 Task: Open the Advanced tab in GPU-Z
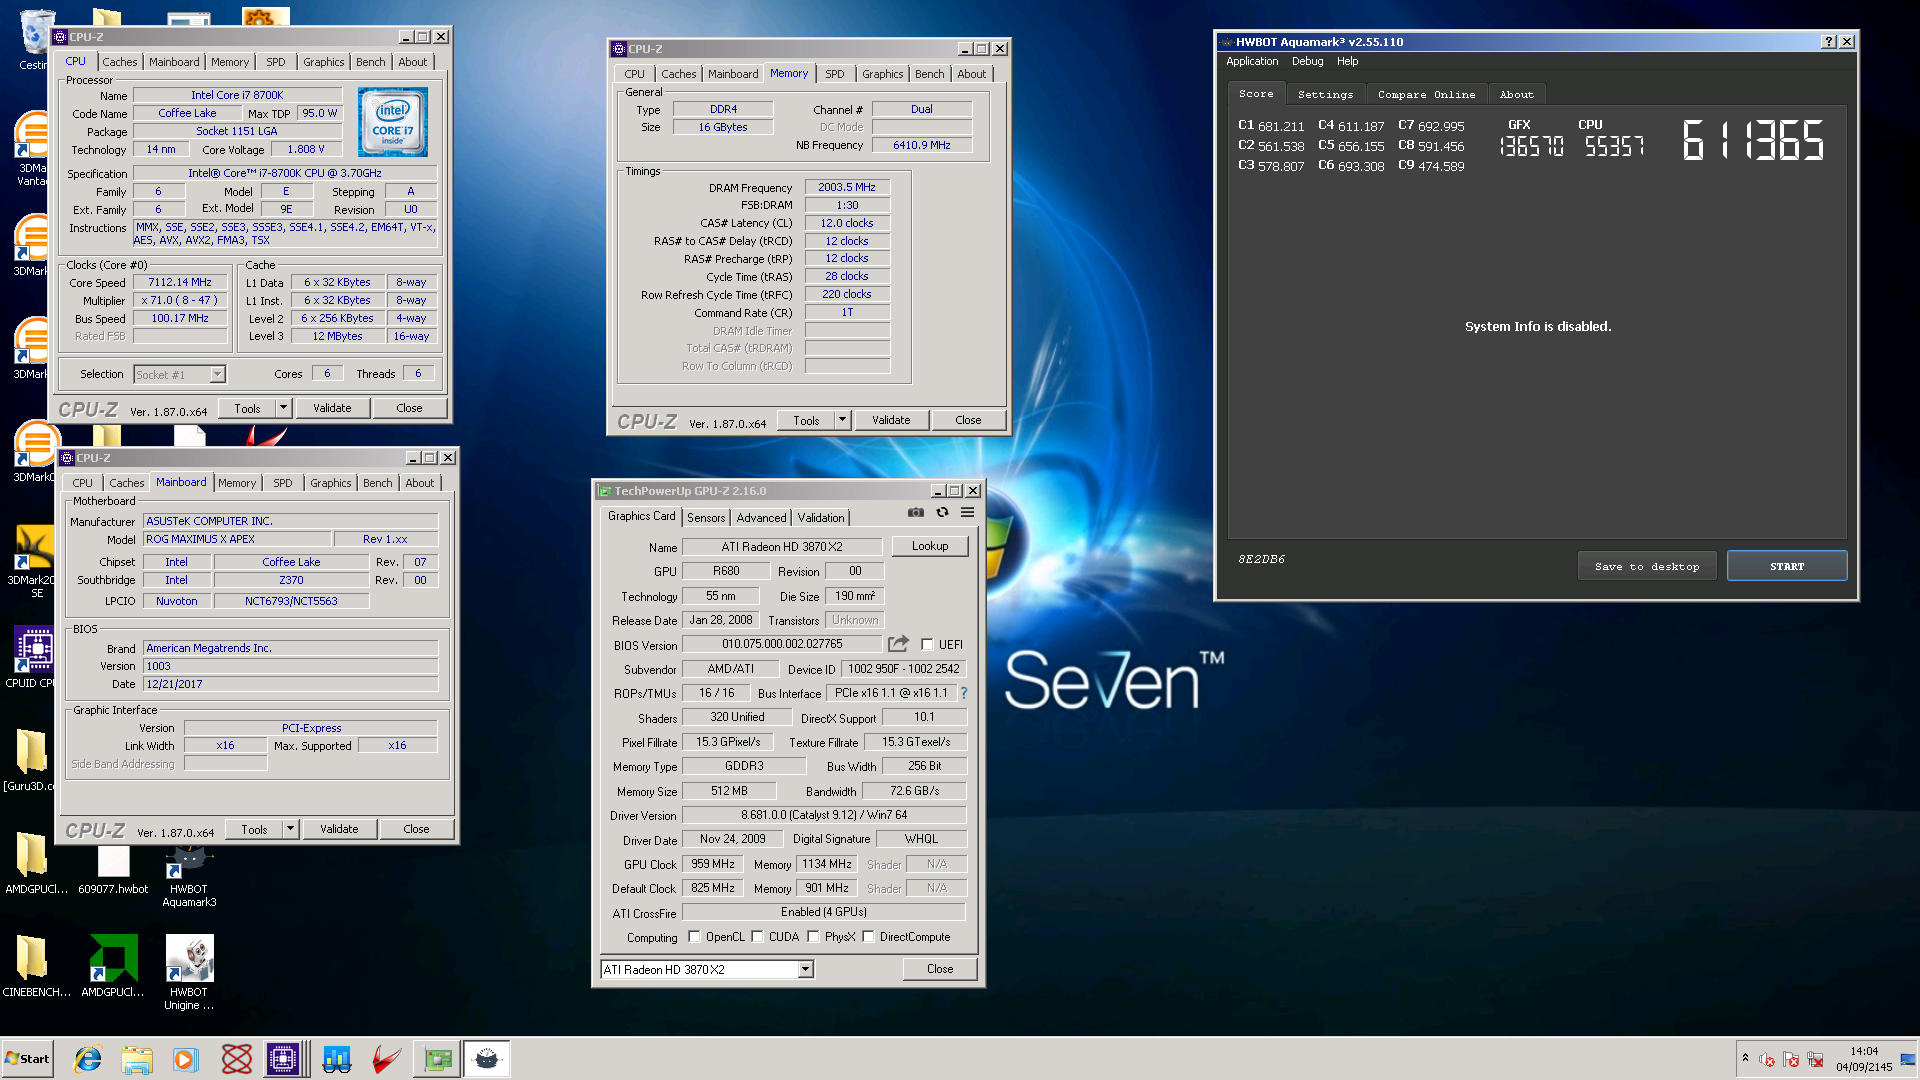click(x=761, y=518)
